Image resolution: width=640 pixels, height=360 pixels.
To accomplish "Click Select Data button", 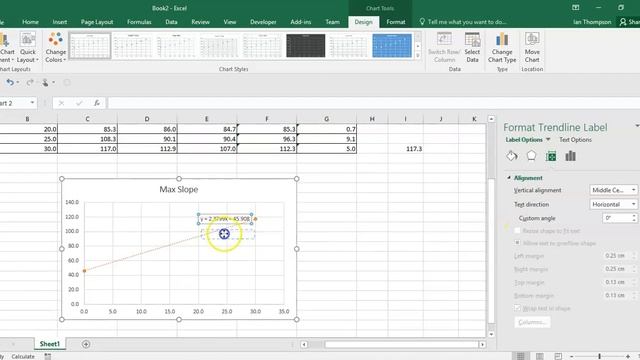I will (x=472, y=48).
